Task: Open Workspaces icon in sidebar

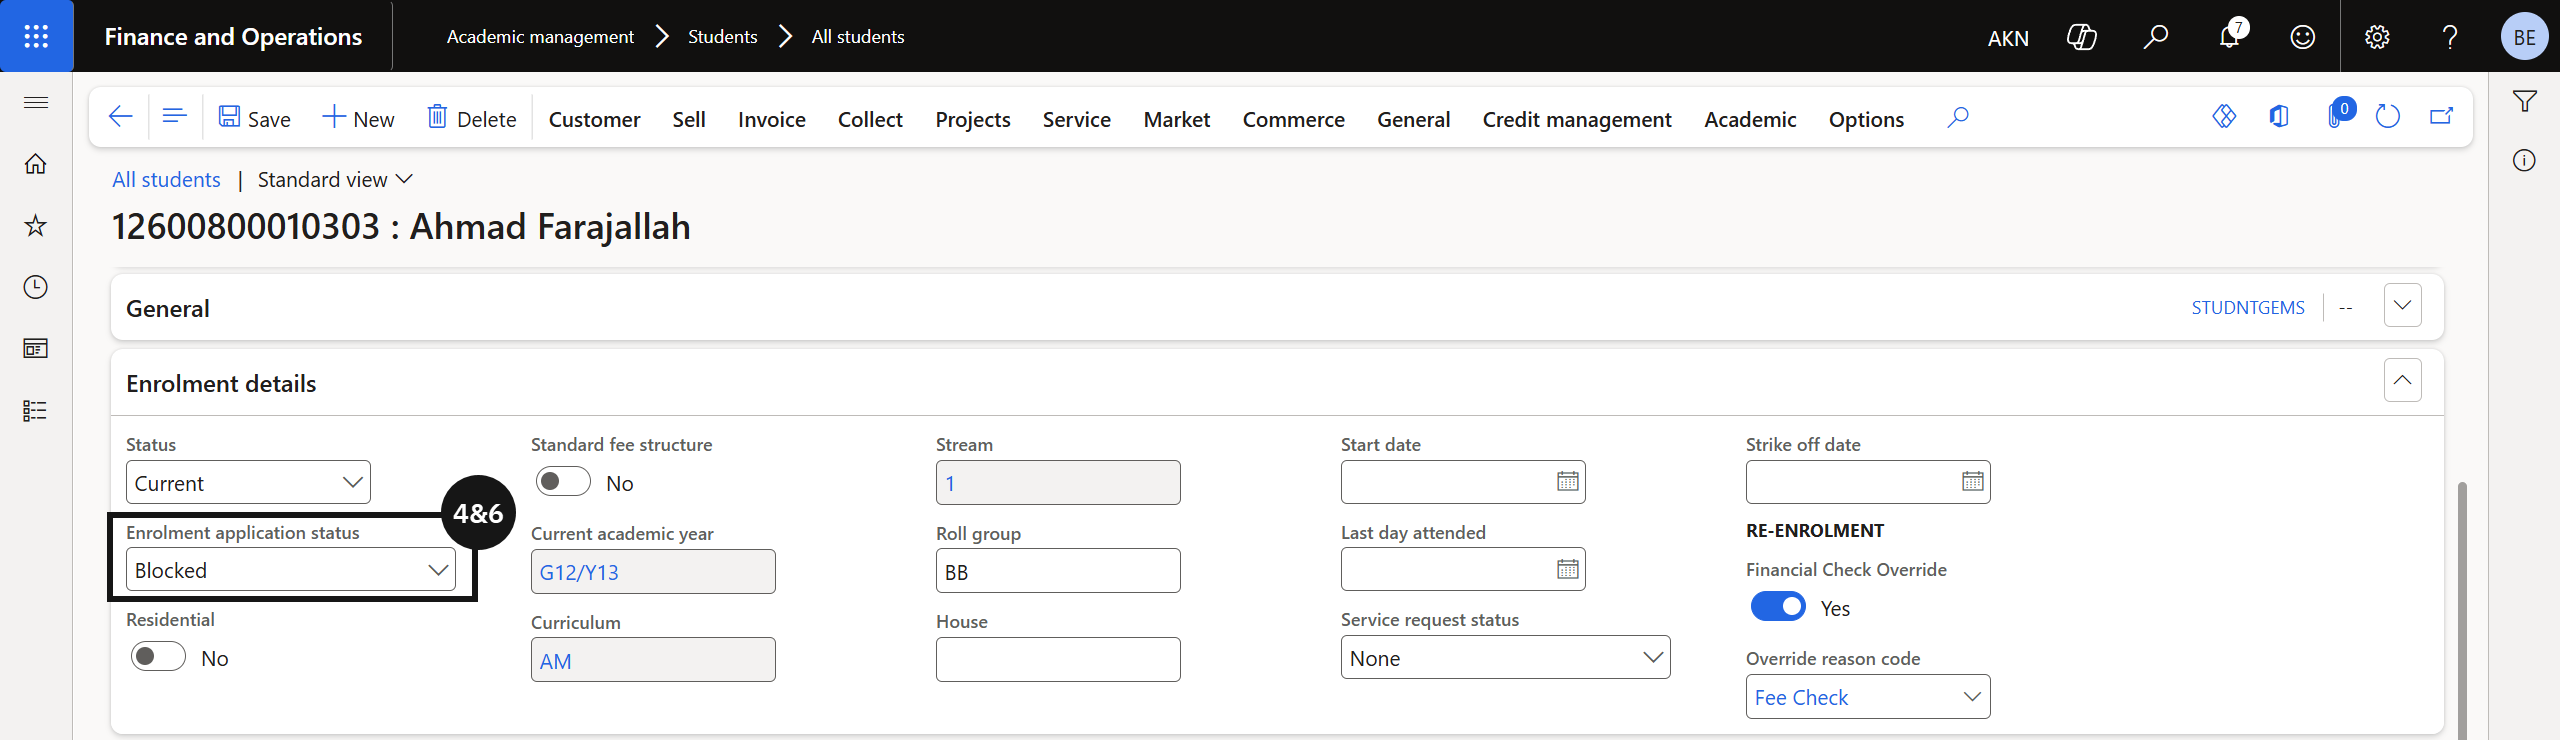Action: coord(36,348)
